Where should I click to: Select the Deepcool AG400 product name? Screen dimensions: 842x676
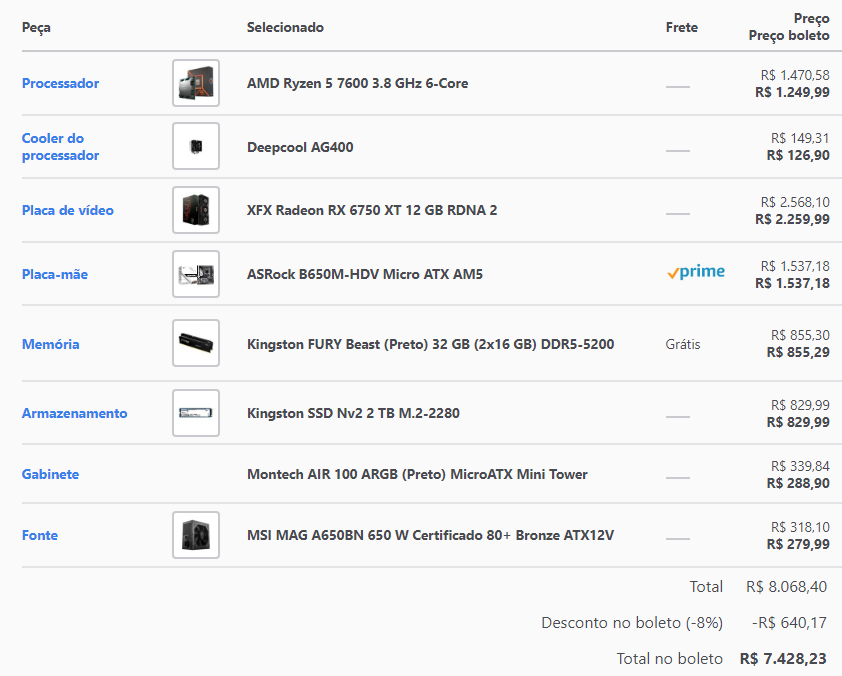tap(300, 147)
